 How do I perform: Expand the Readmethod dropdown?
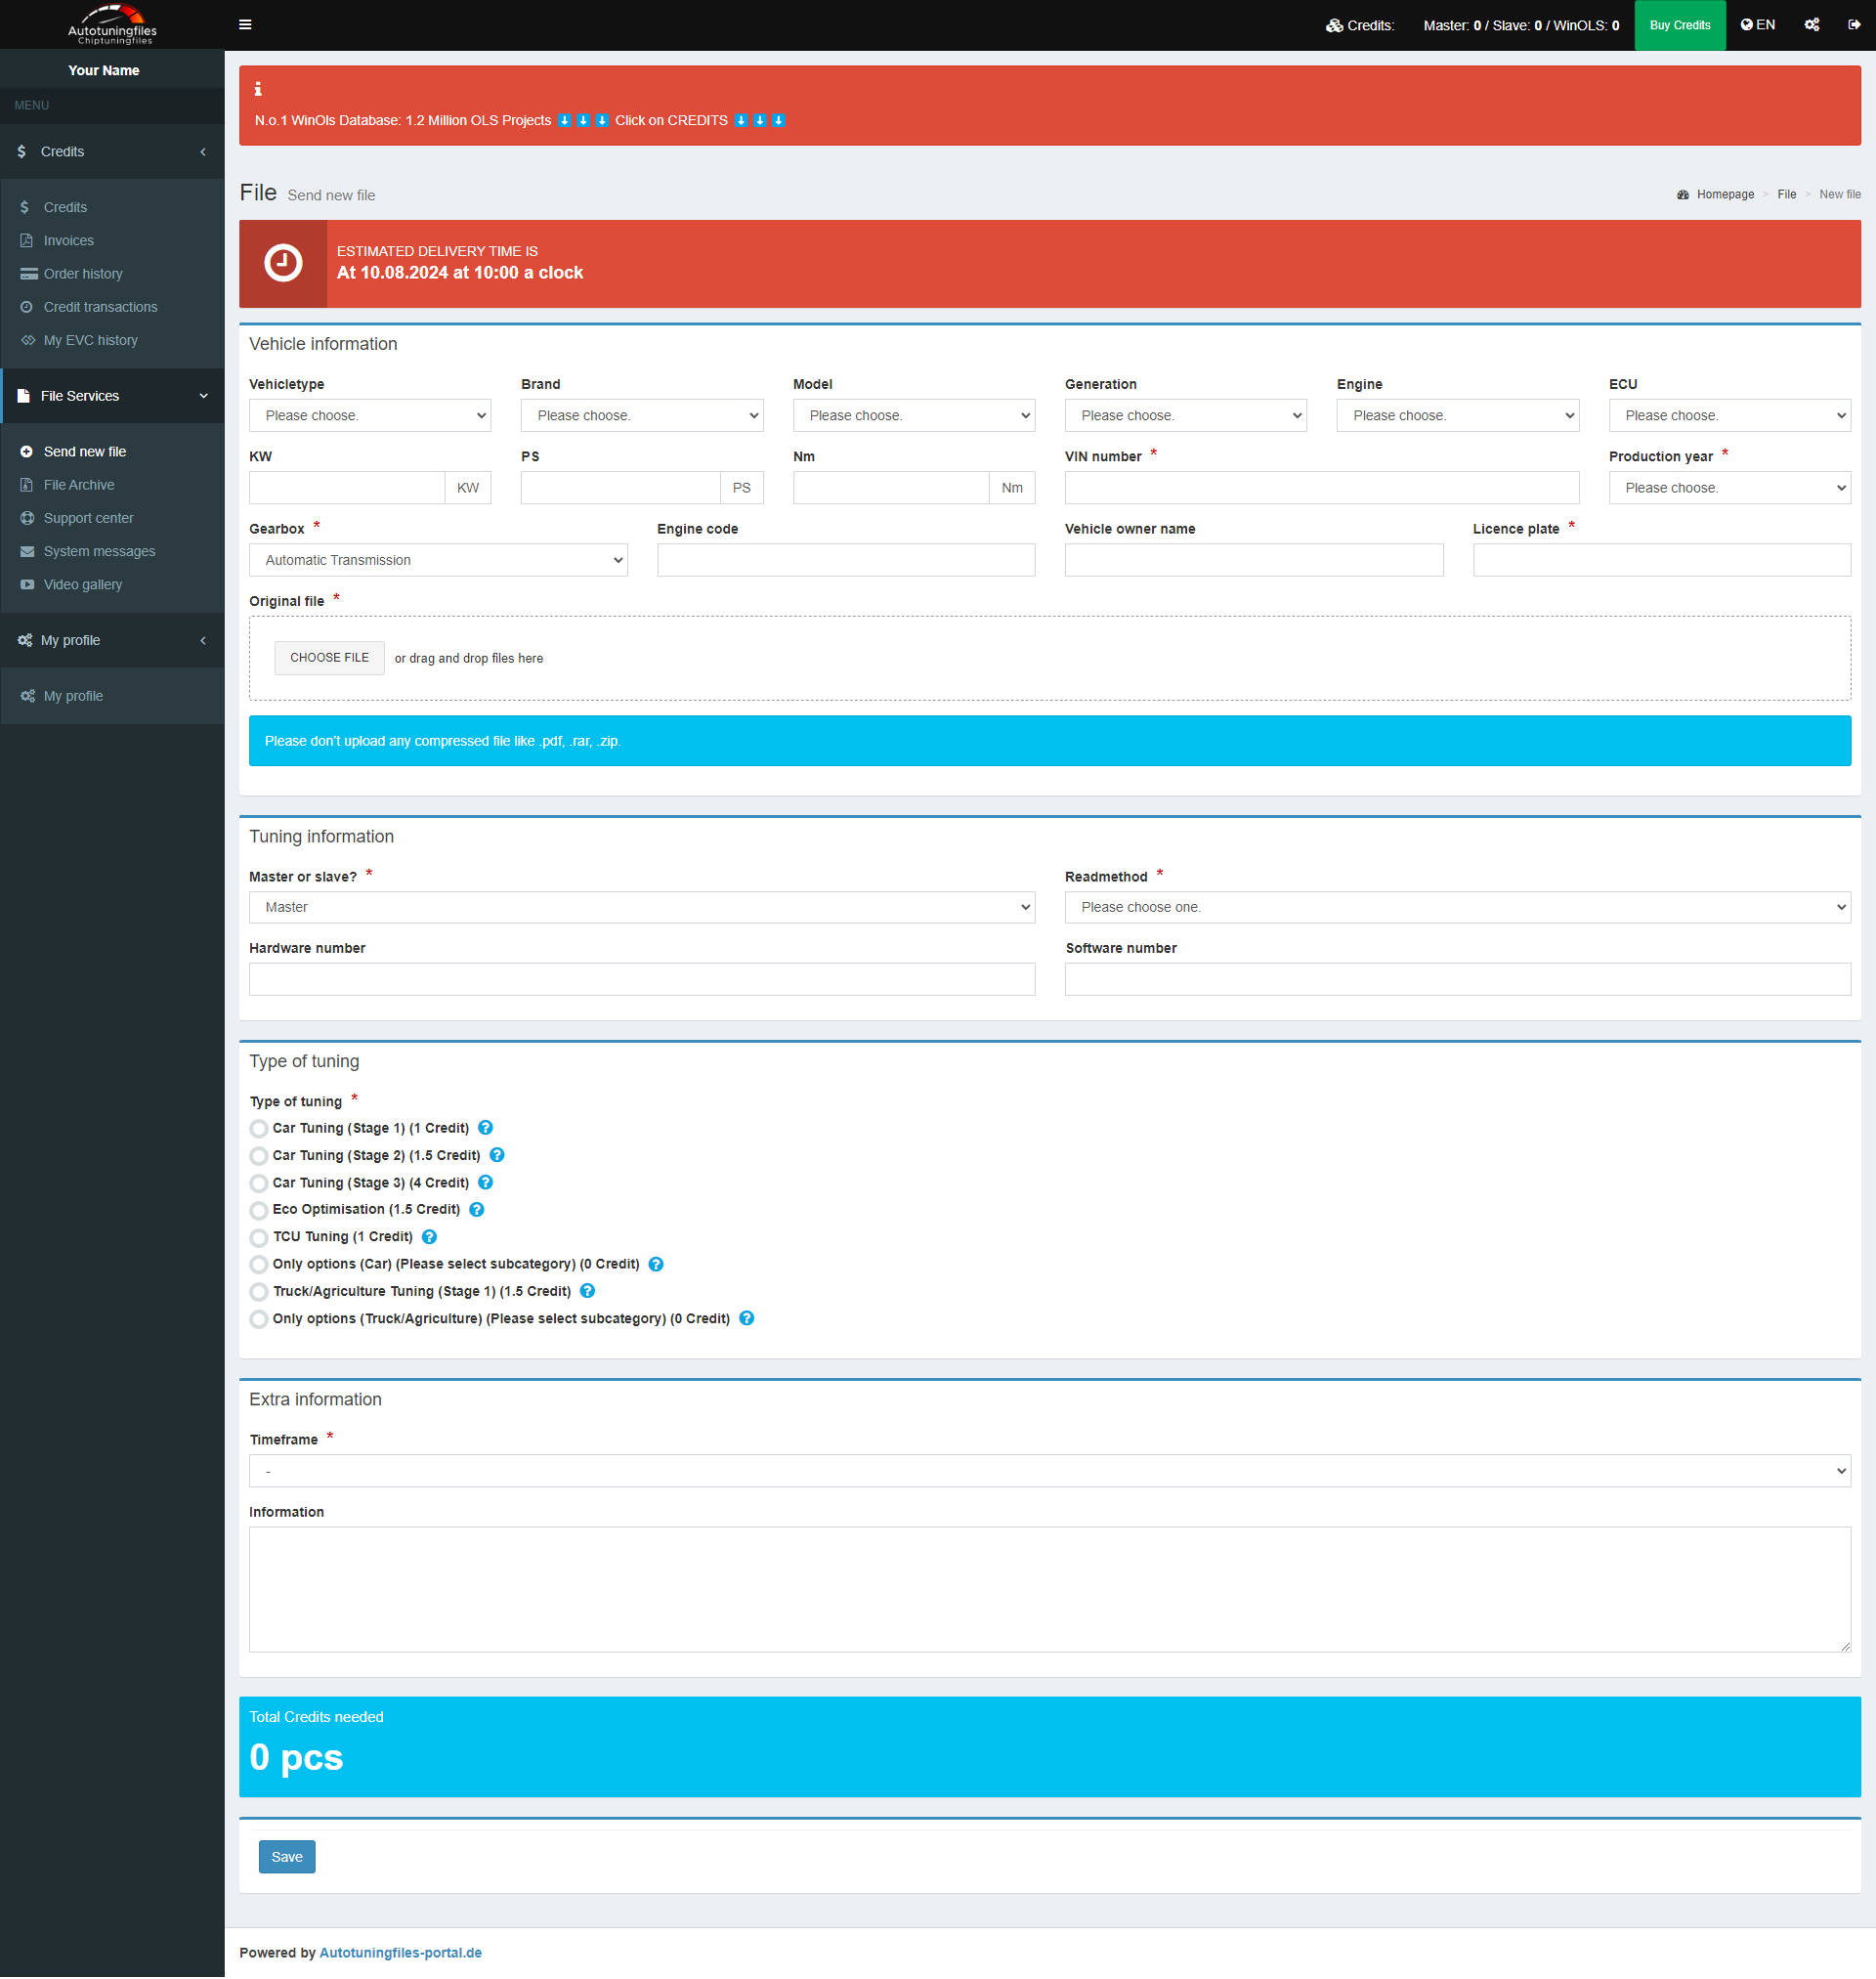click(x=1457, y=907)
